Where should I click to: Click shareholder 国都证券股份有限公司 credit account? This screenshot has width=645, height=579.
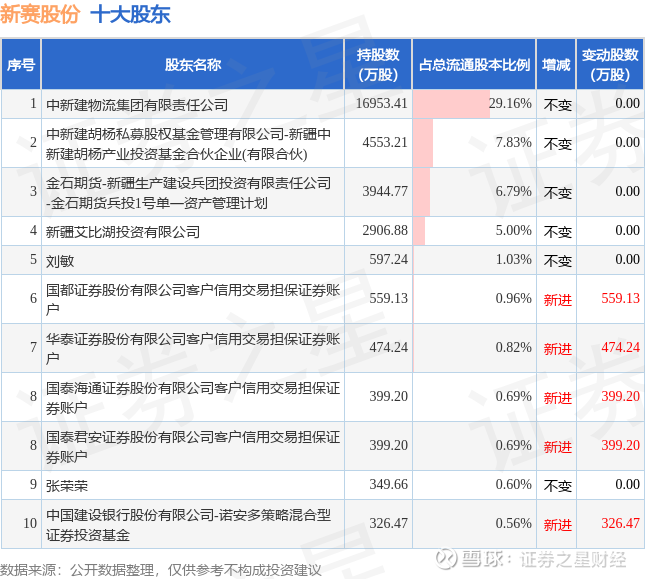[193, 300]
